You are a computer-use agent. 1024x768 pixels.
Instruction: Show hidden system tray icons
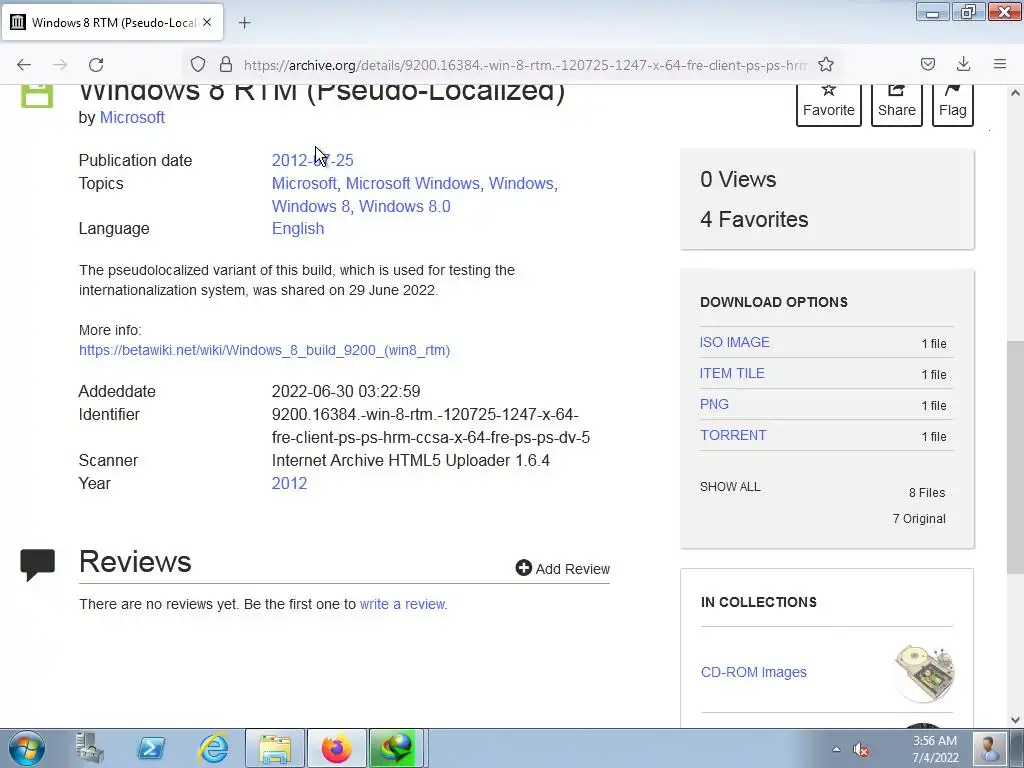(x=836, y=749)
